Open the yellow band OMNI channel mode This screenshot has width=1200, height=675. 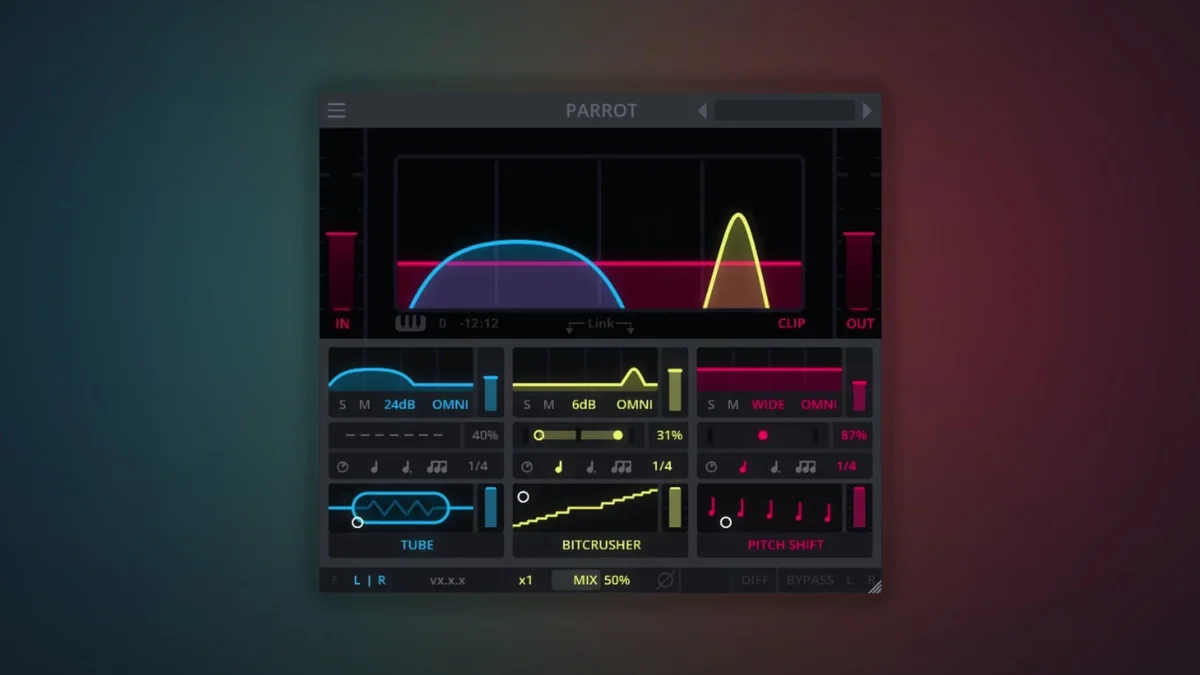pos(634,405)
